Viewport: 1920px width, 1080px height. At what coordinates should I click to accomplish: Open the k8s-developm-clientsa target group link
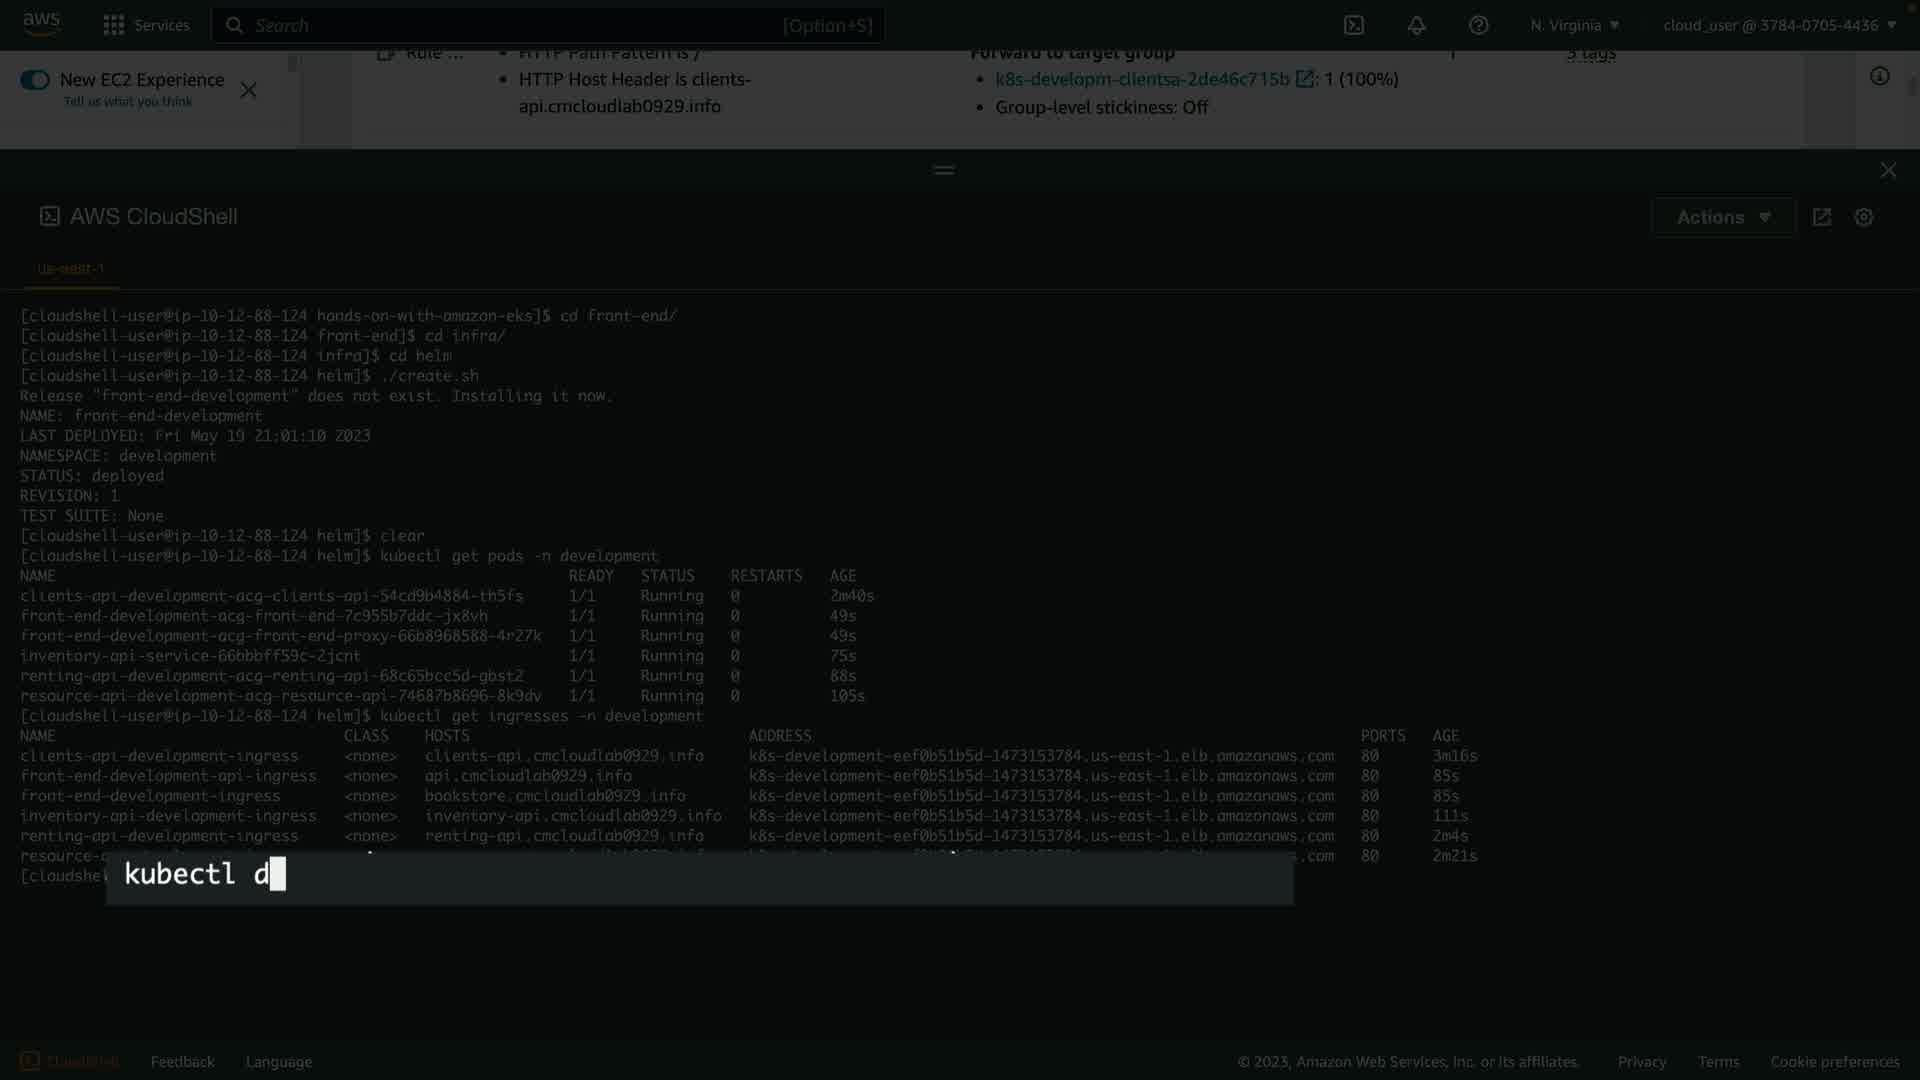[x=1142, y=79]
